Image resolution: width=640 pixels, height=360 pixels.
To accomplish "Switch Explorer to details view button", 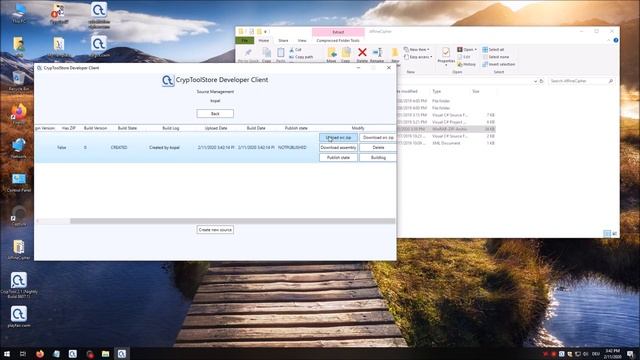I will click(607, 233).
